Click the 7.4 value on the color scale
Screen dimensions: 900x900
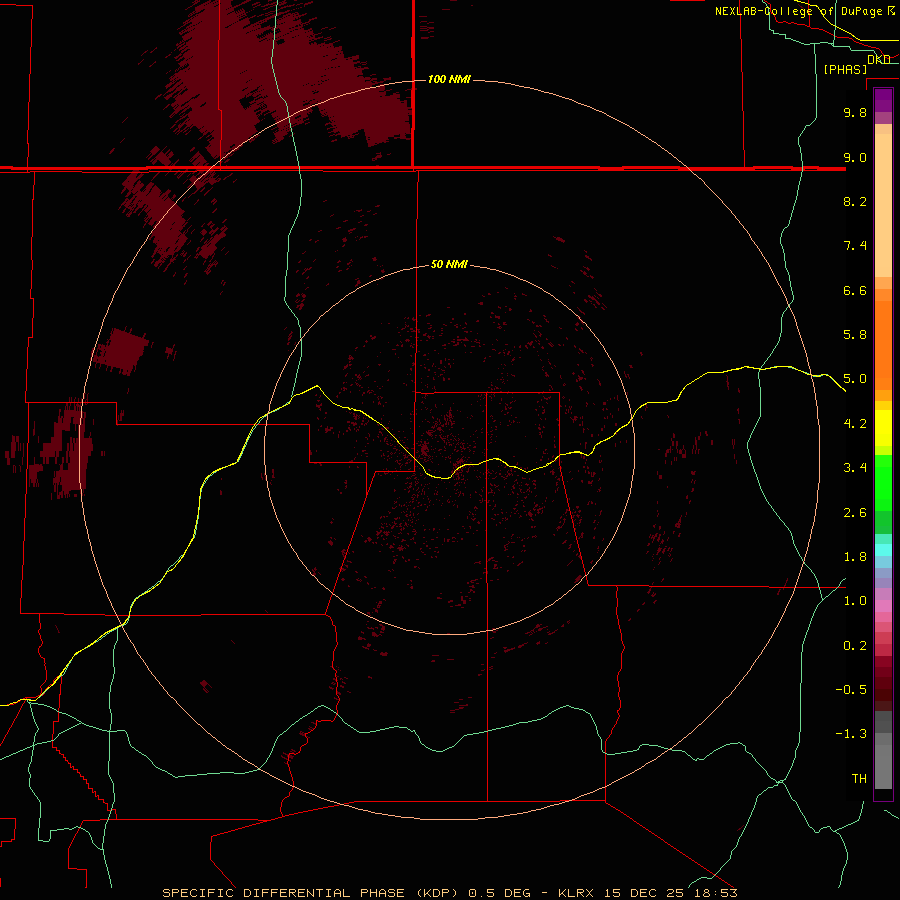point(855,246)
